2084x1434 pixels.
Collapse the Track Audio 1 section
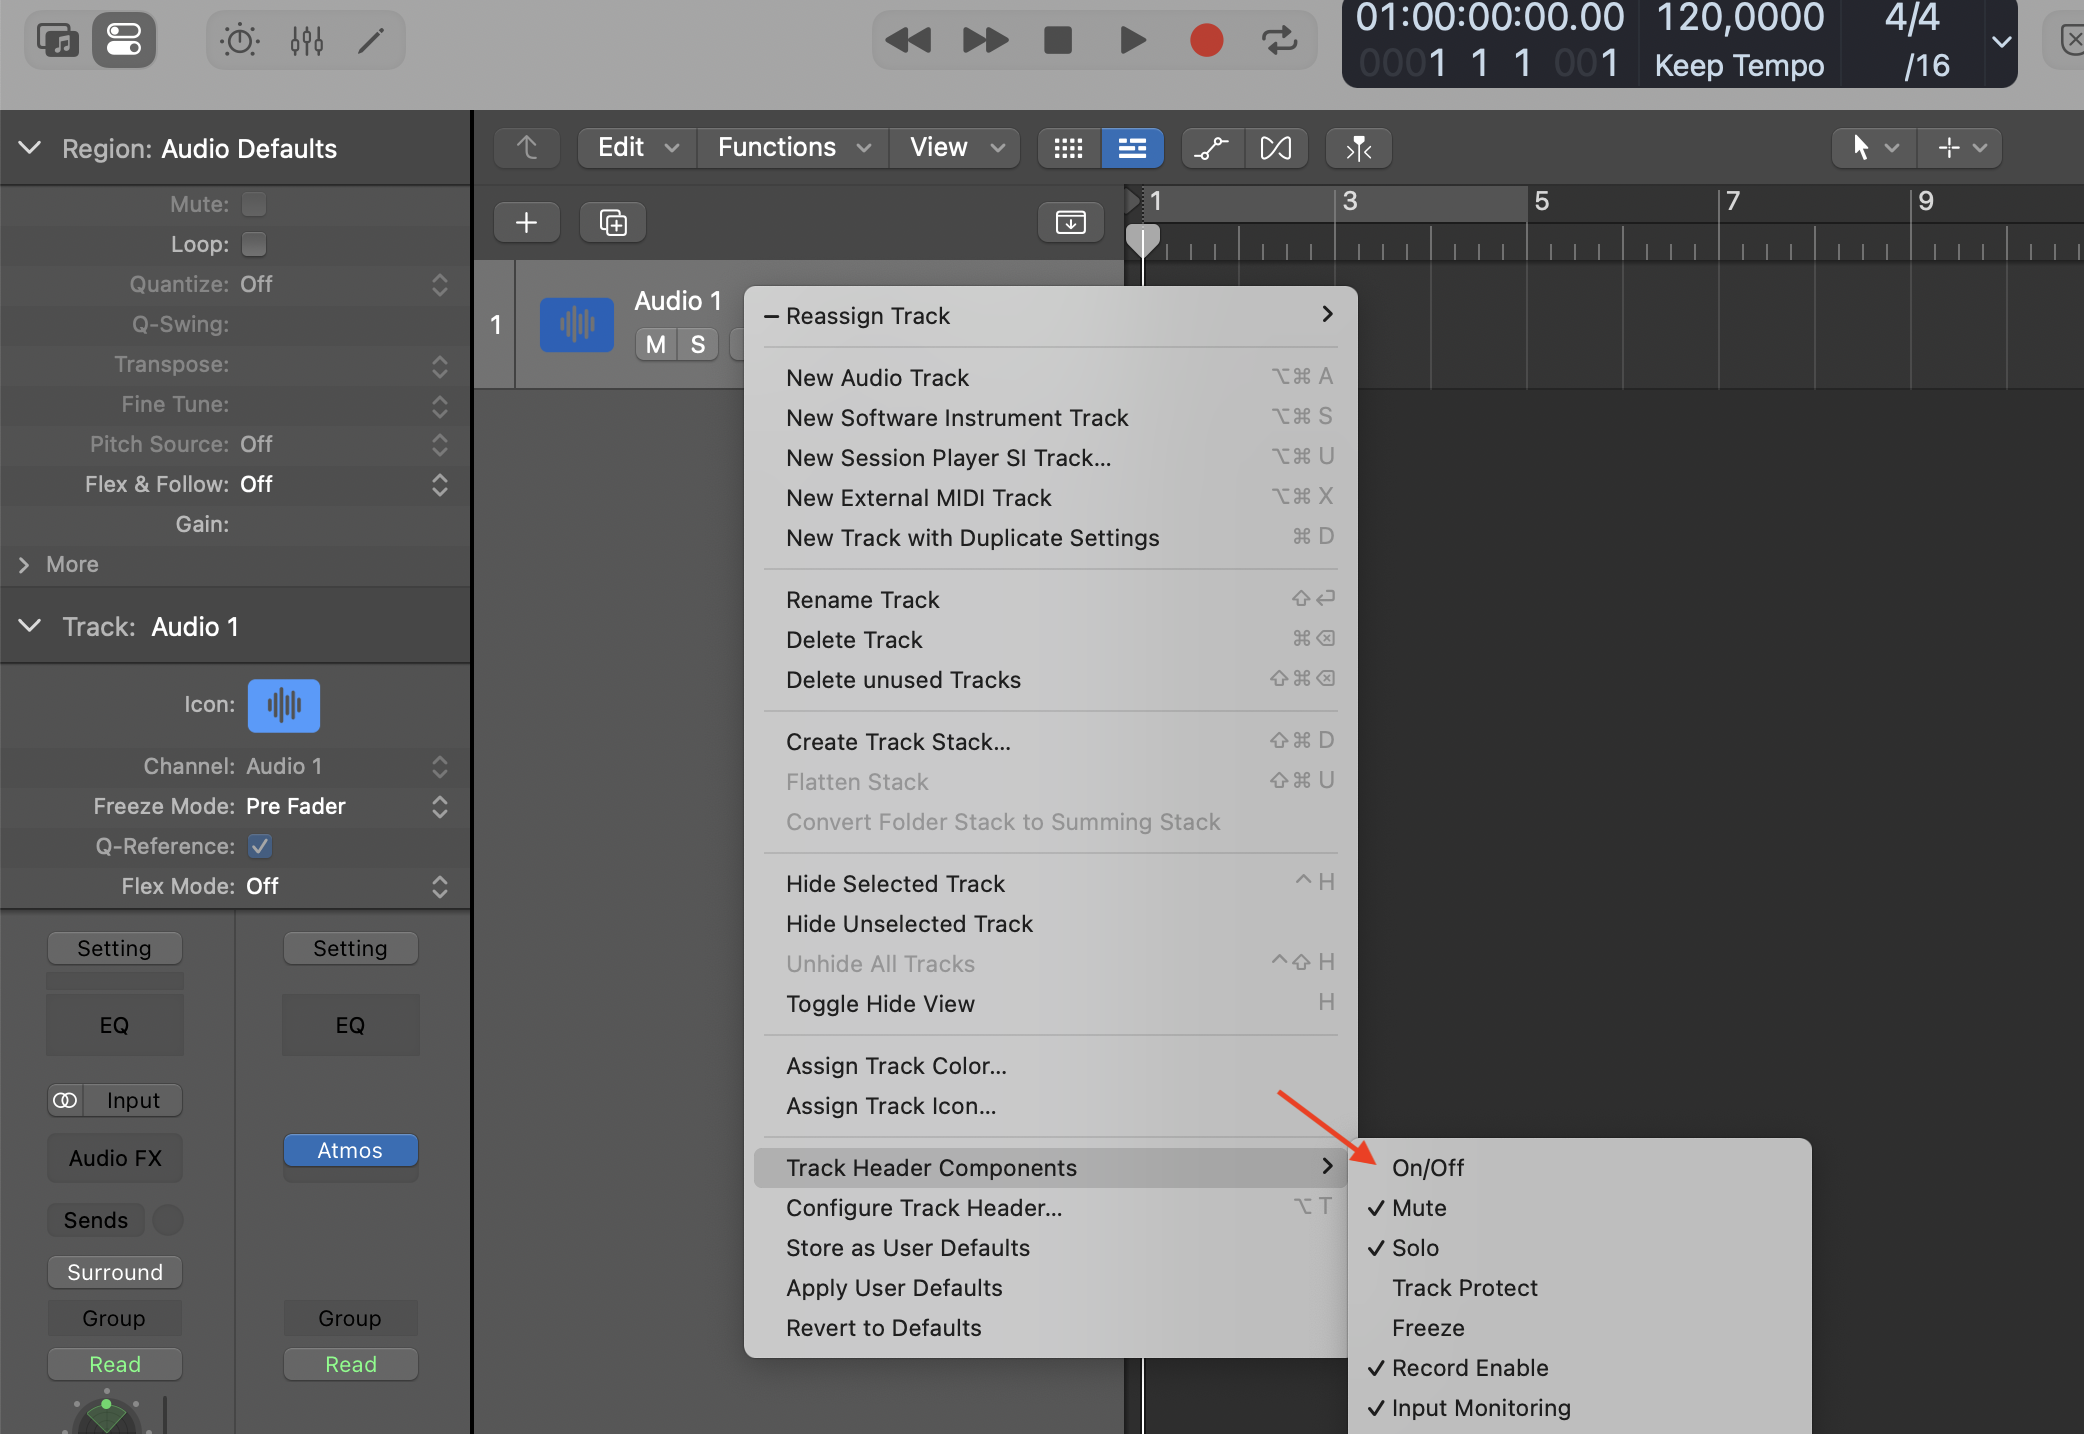coord(30,626)
